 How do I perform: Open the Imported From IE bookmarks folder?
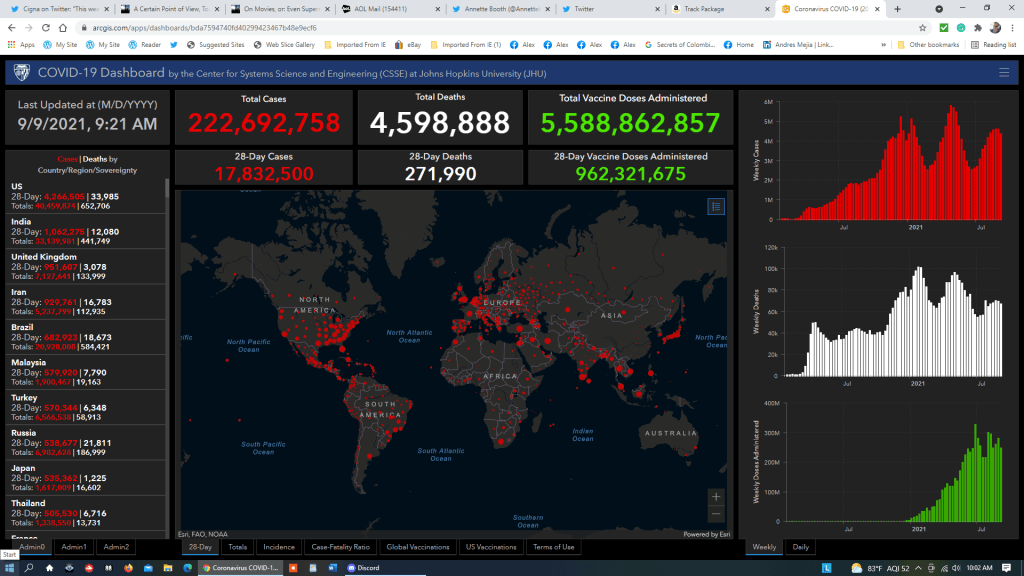coord(340,45)
